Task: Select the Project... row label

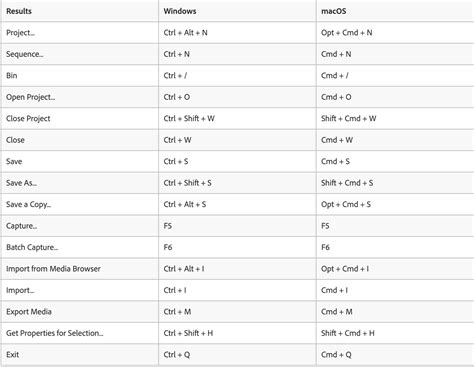Action: click(20, 33)
